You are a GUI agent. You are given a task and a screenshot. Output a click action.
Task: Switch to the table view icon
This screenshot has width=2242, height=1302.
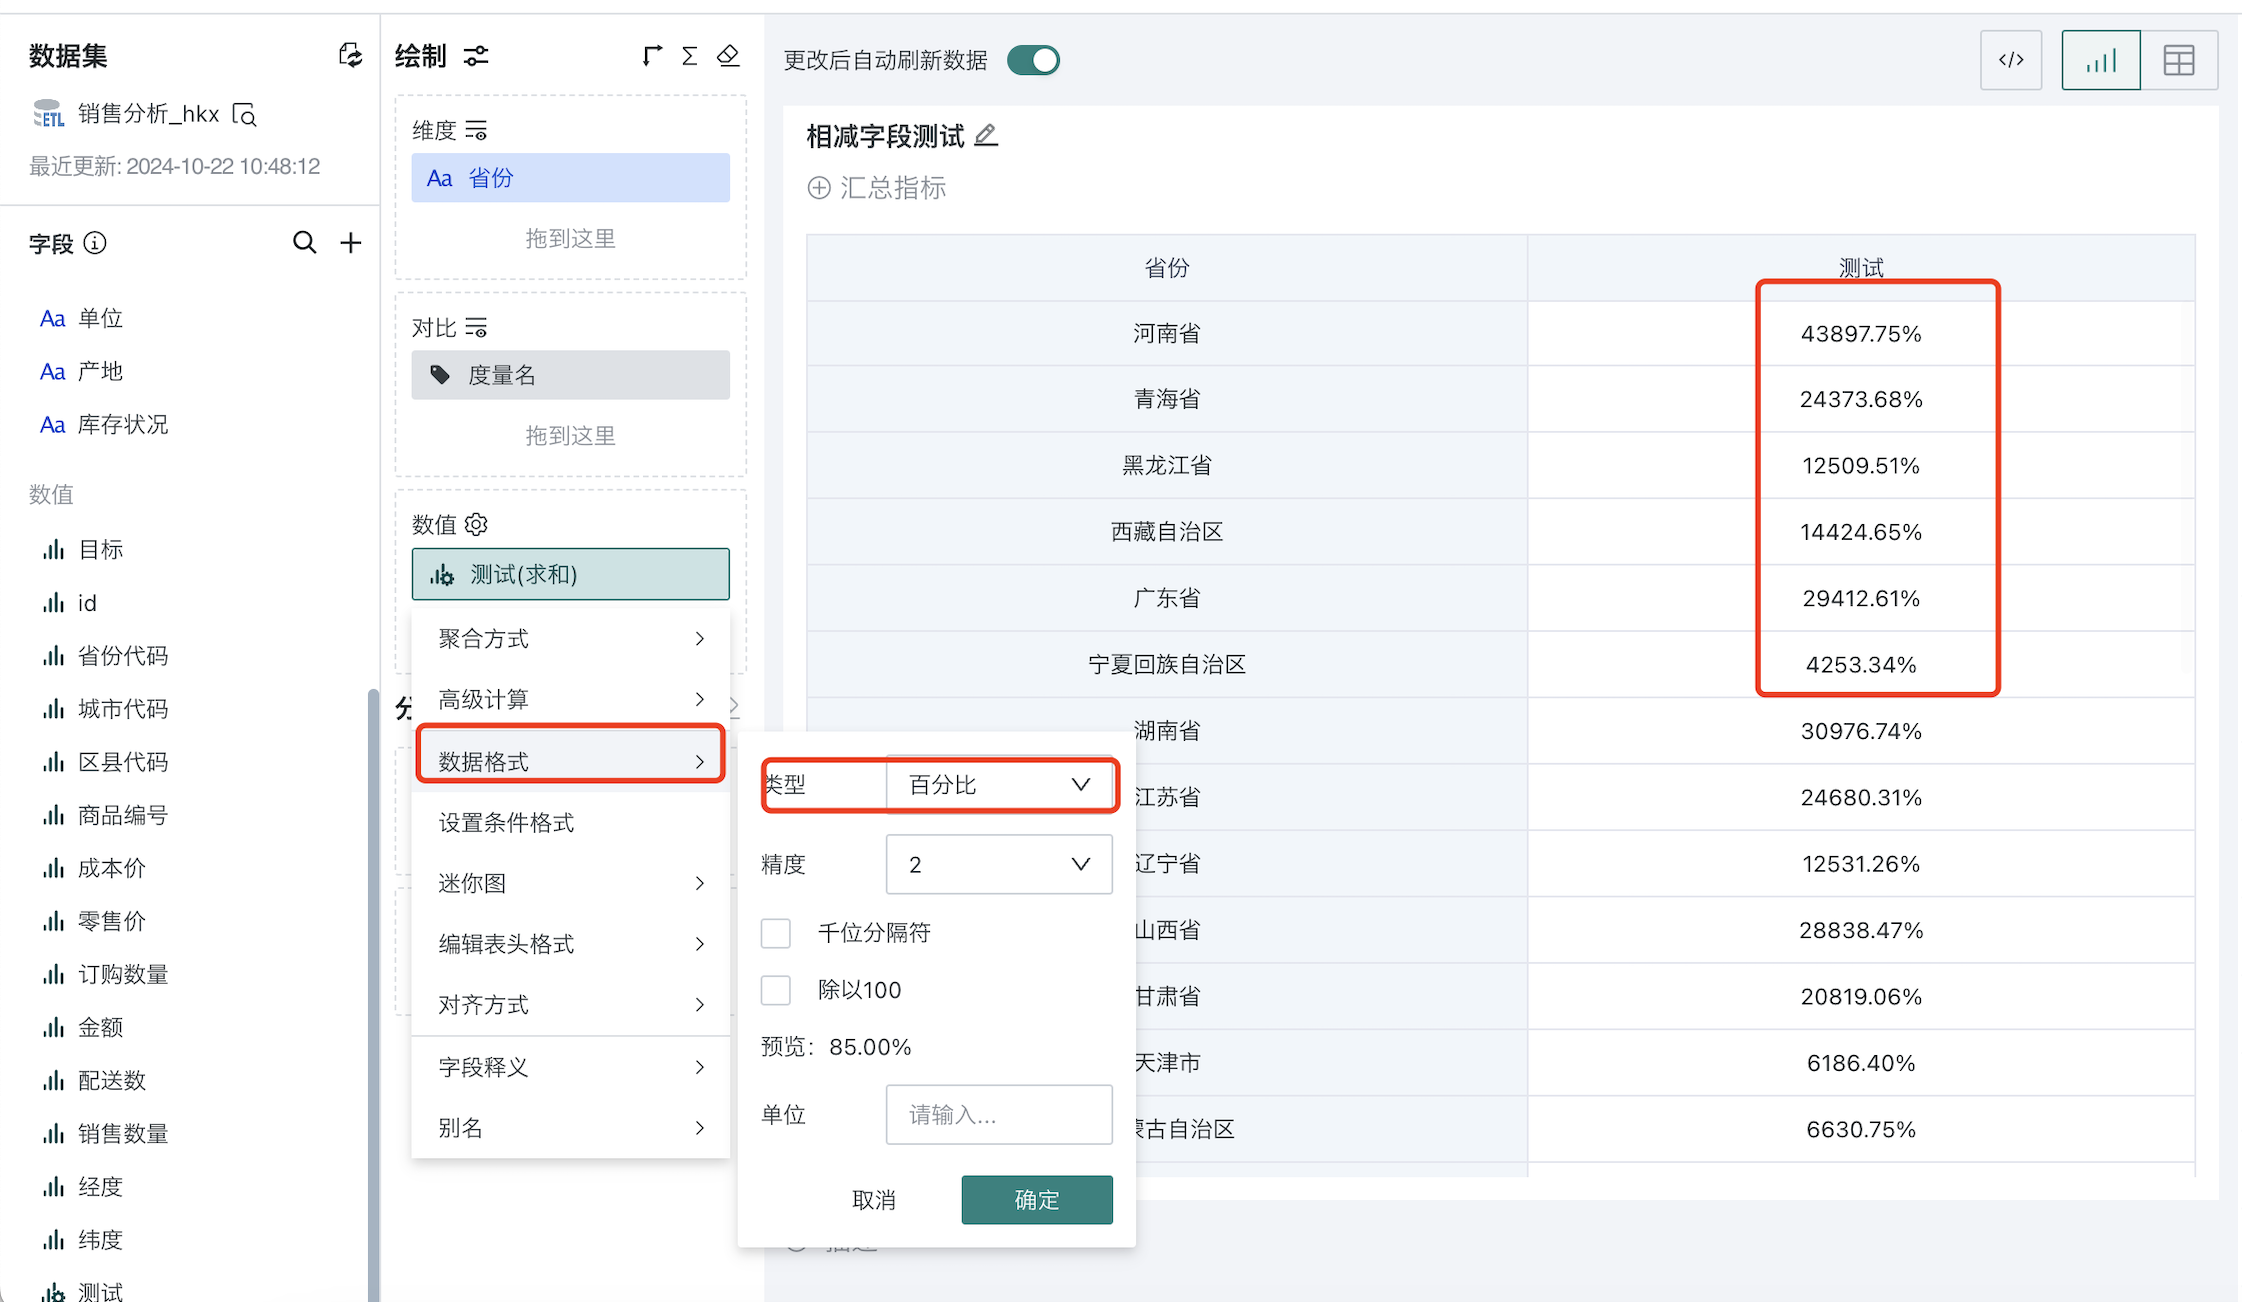click(x=2179, y=60)
